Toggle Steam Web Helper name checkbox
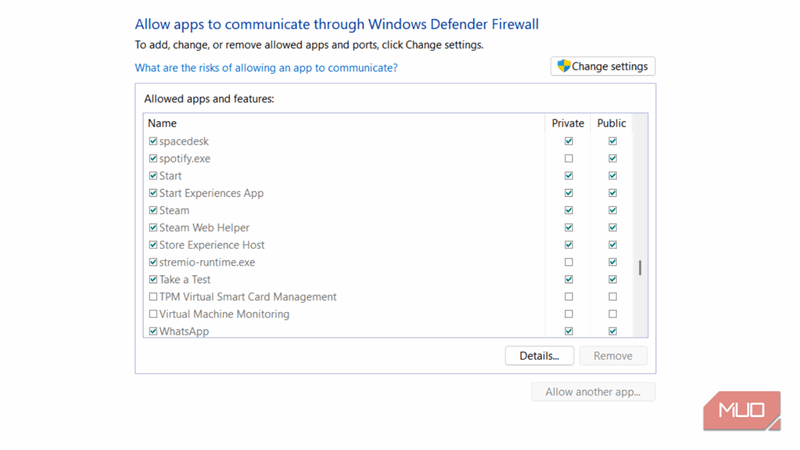 click(x=153, y=228)
